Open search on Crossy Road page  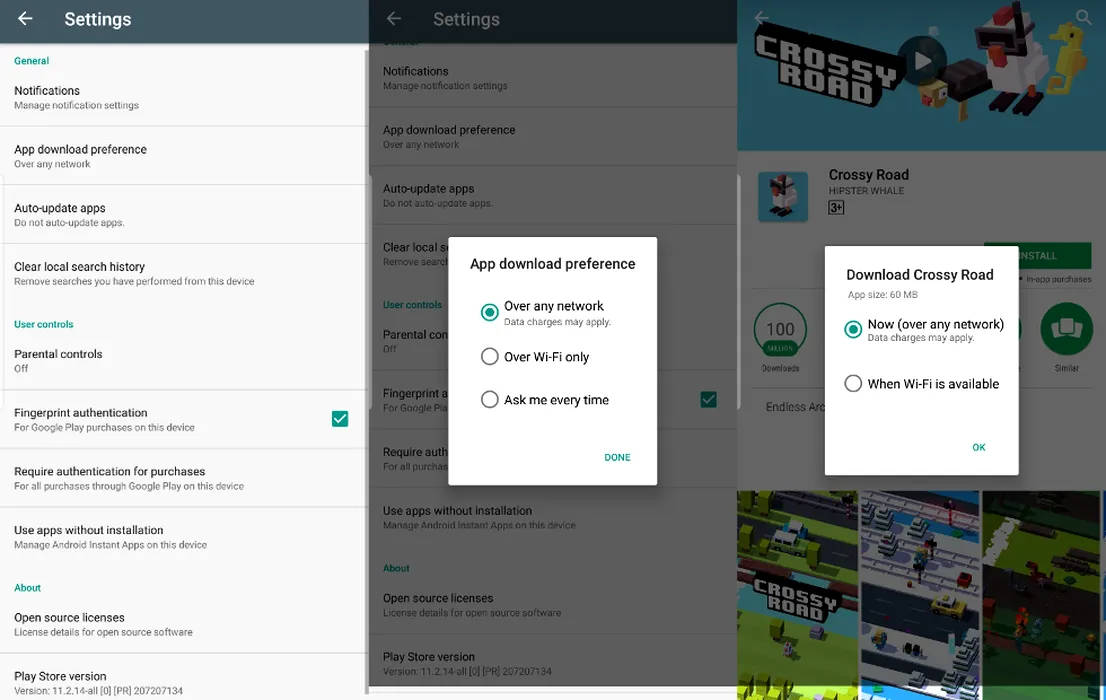click(x=1083, y=17)
